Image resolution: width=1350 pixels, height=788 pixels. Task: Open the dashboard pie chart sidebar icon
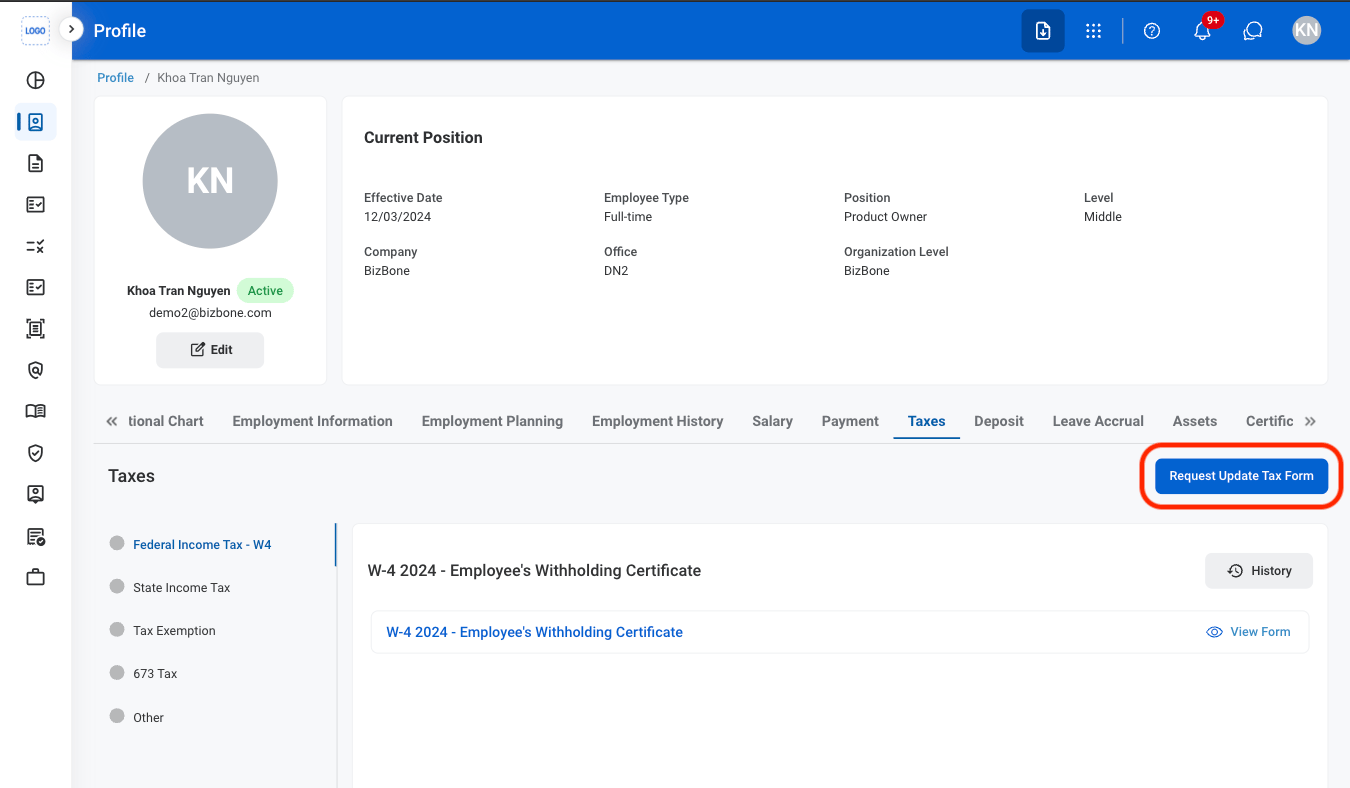coord(35,81)
